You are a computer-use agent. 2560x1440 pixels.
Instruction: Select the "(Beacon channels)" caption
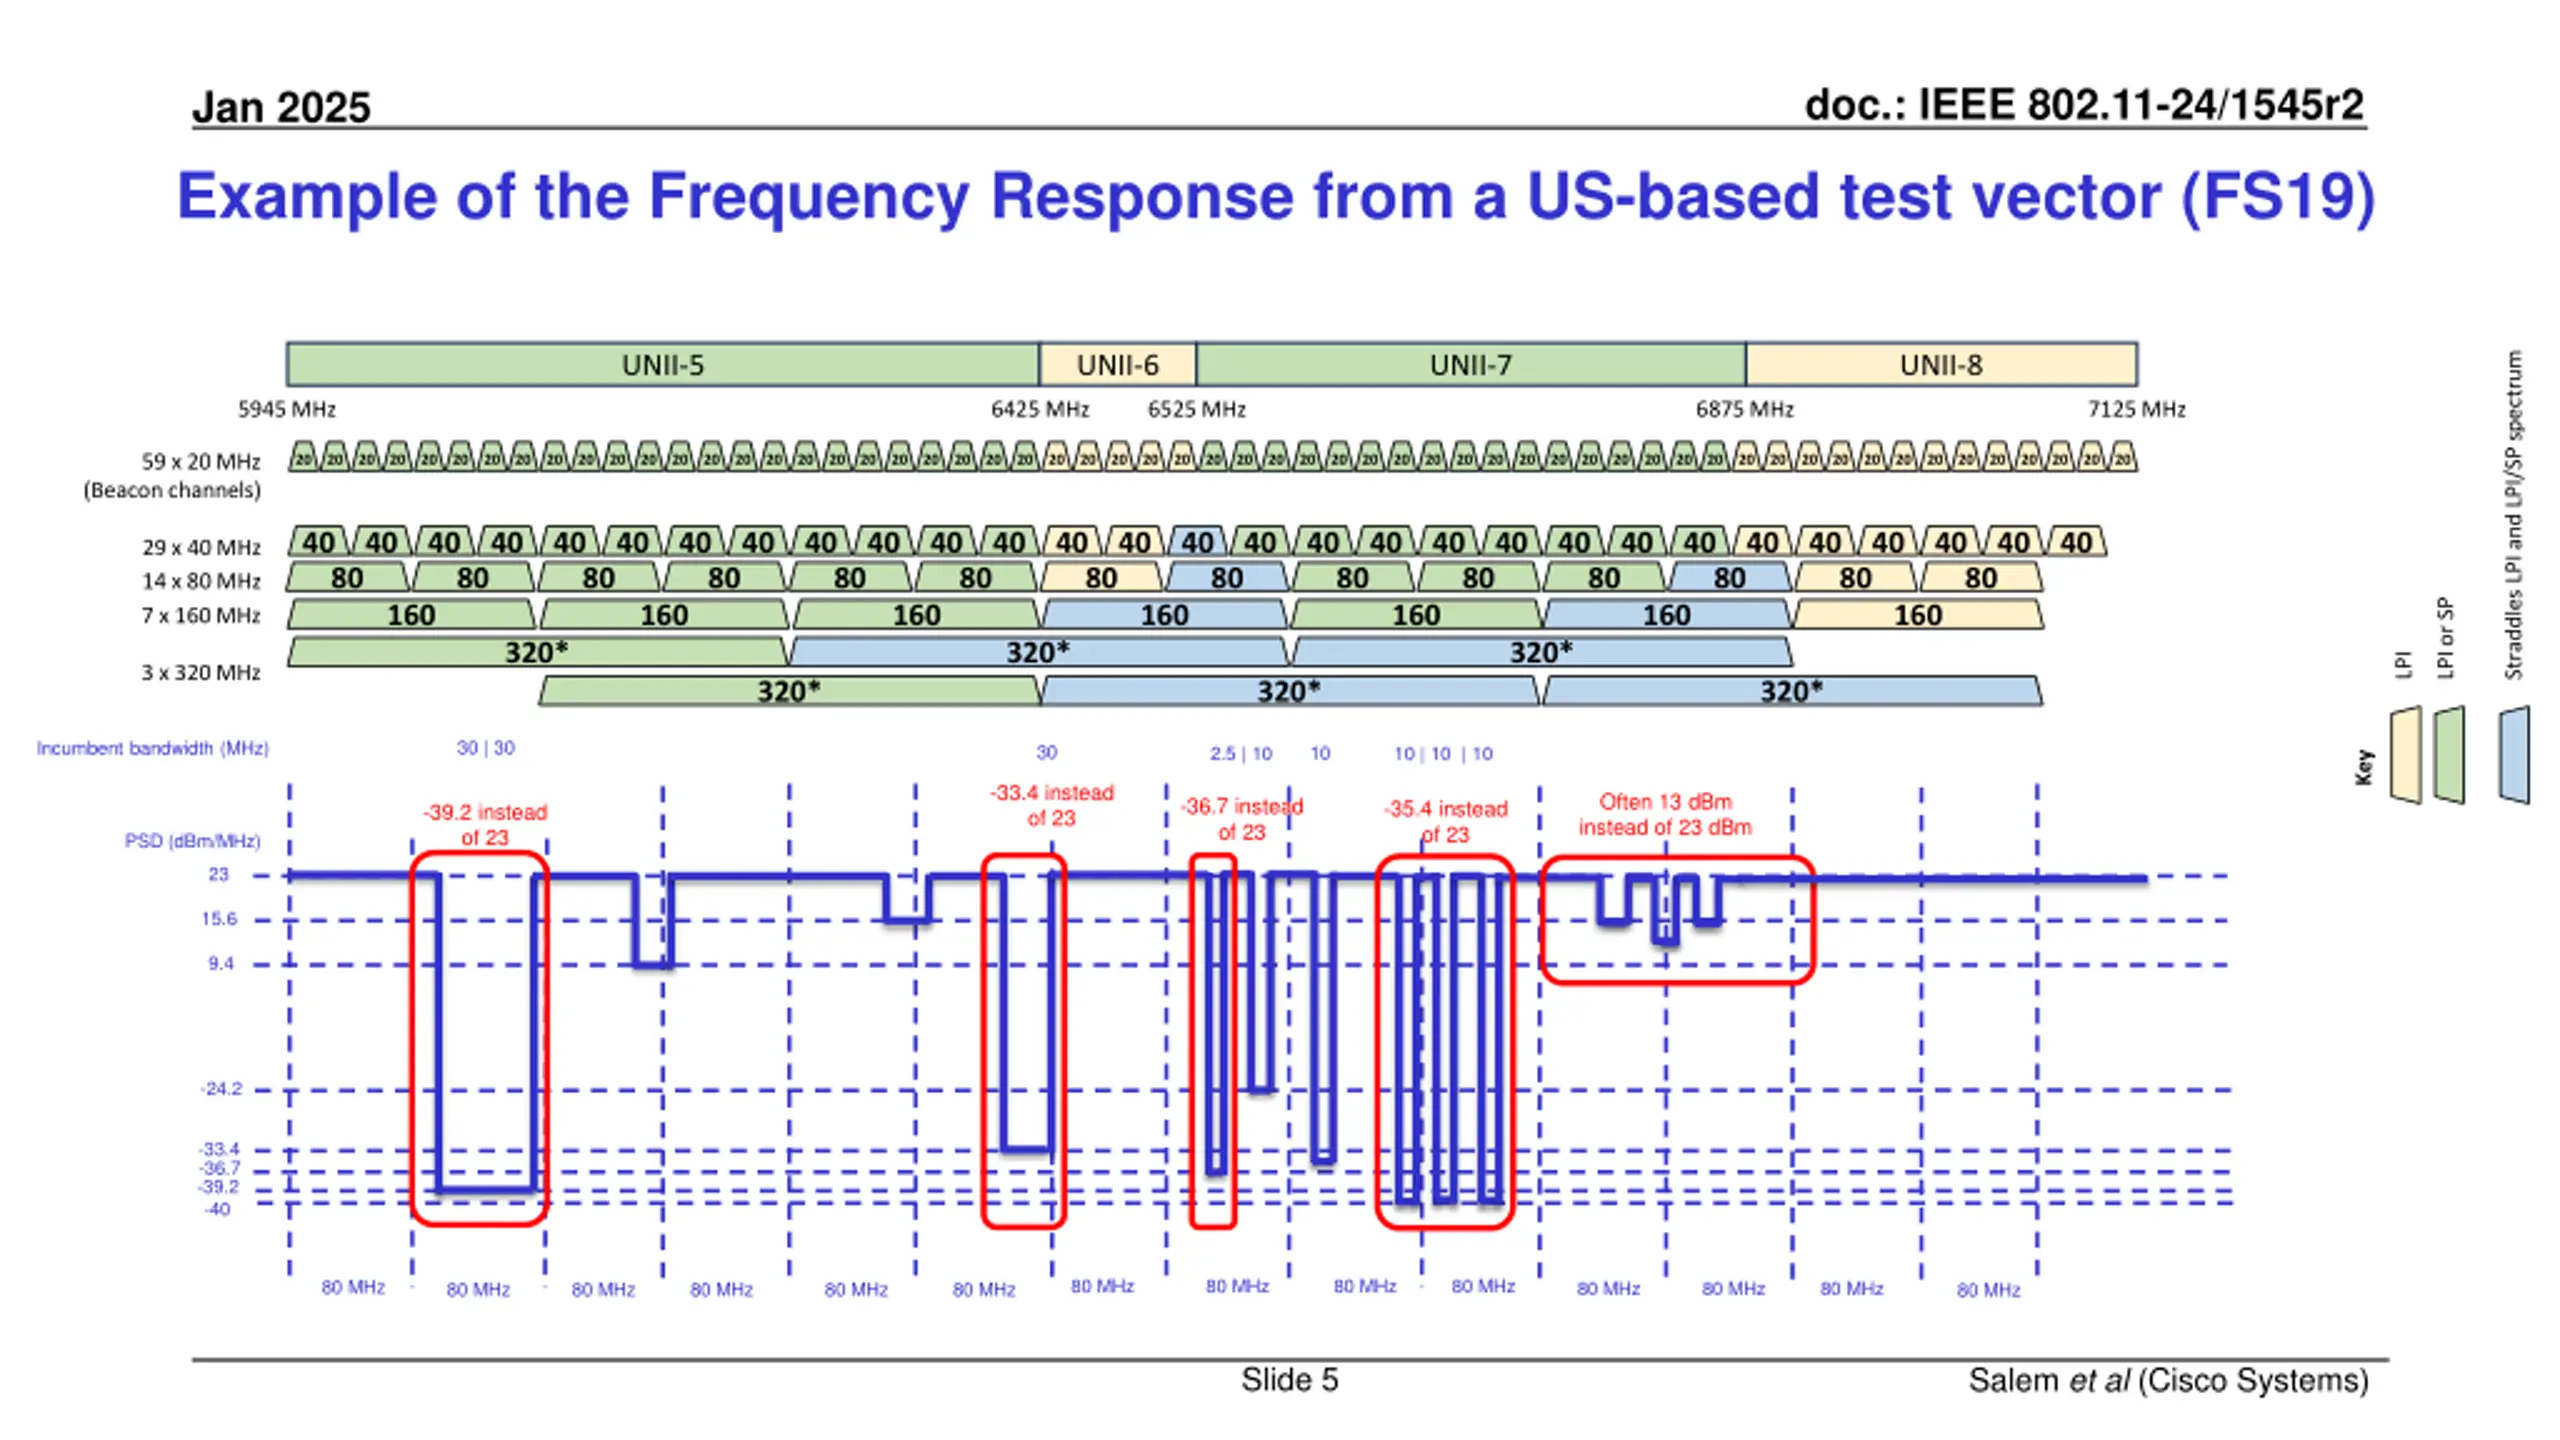click(x=172, y=490)
